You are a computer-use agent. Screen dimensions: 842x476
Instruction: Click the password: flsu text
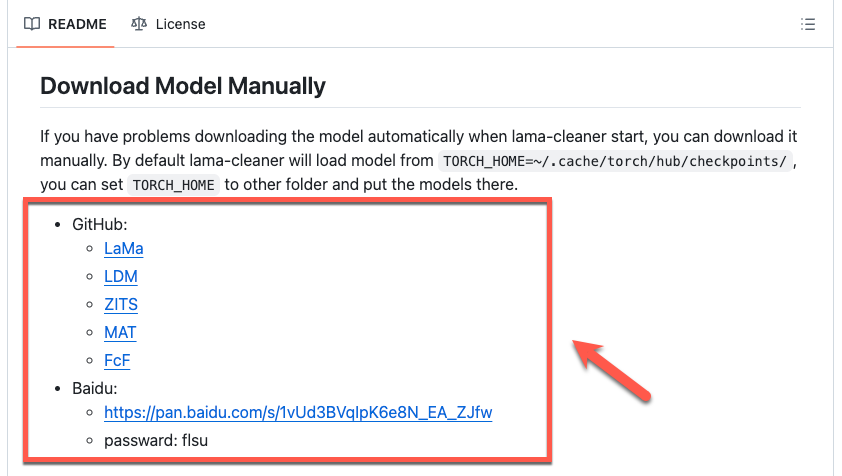click(x=156, y=440)
